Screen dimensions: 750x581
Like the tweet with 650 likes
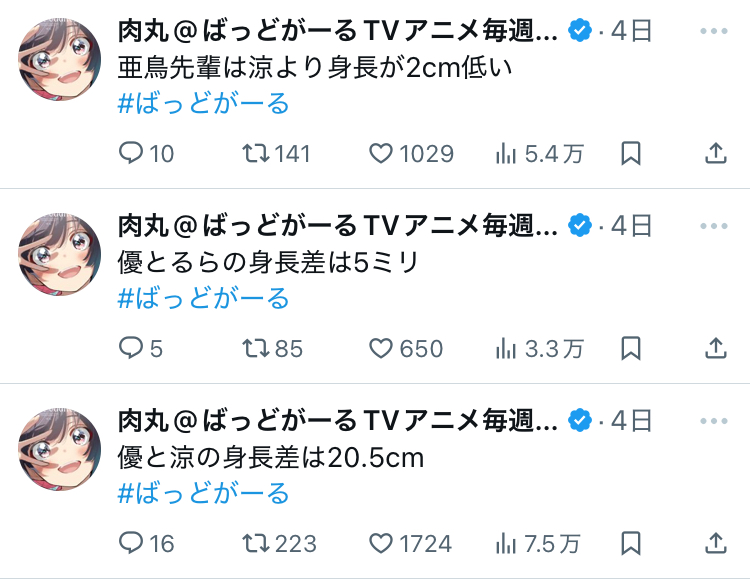point(406,349)
